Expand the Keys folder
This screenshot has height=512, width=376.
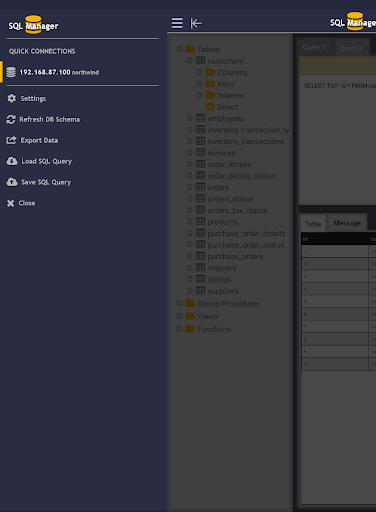(x=199, y=83)
